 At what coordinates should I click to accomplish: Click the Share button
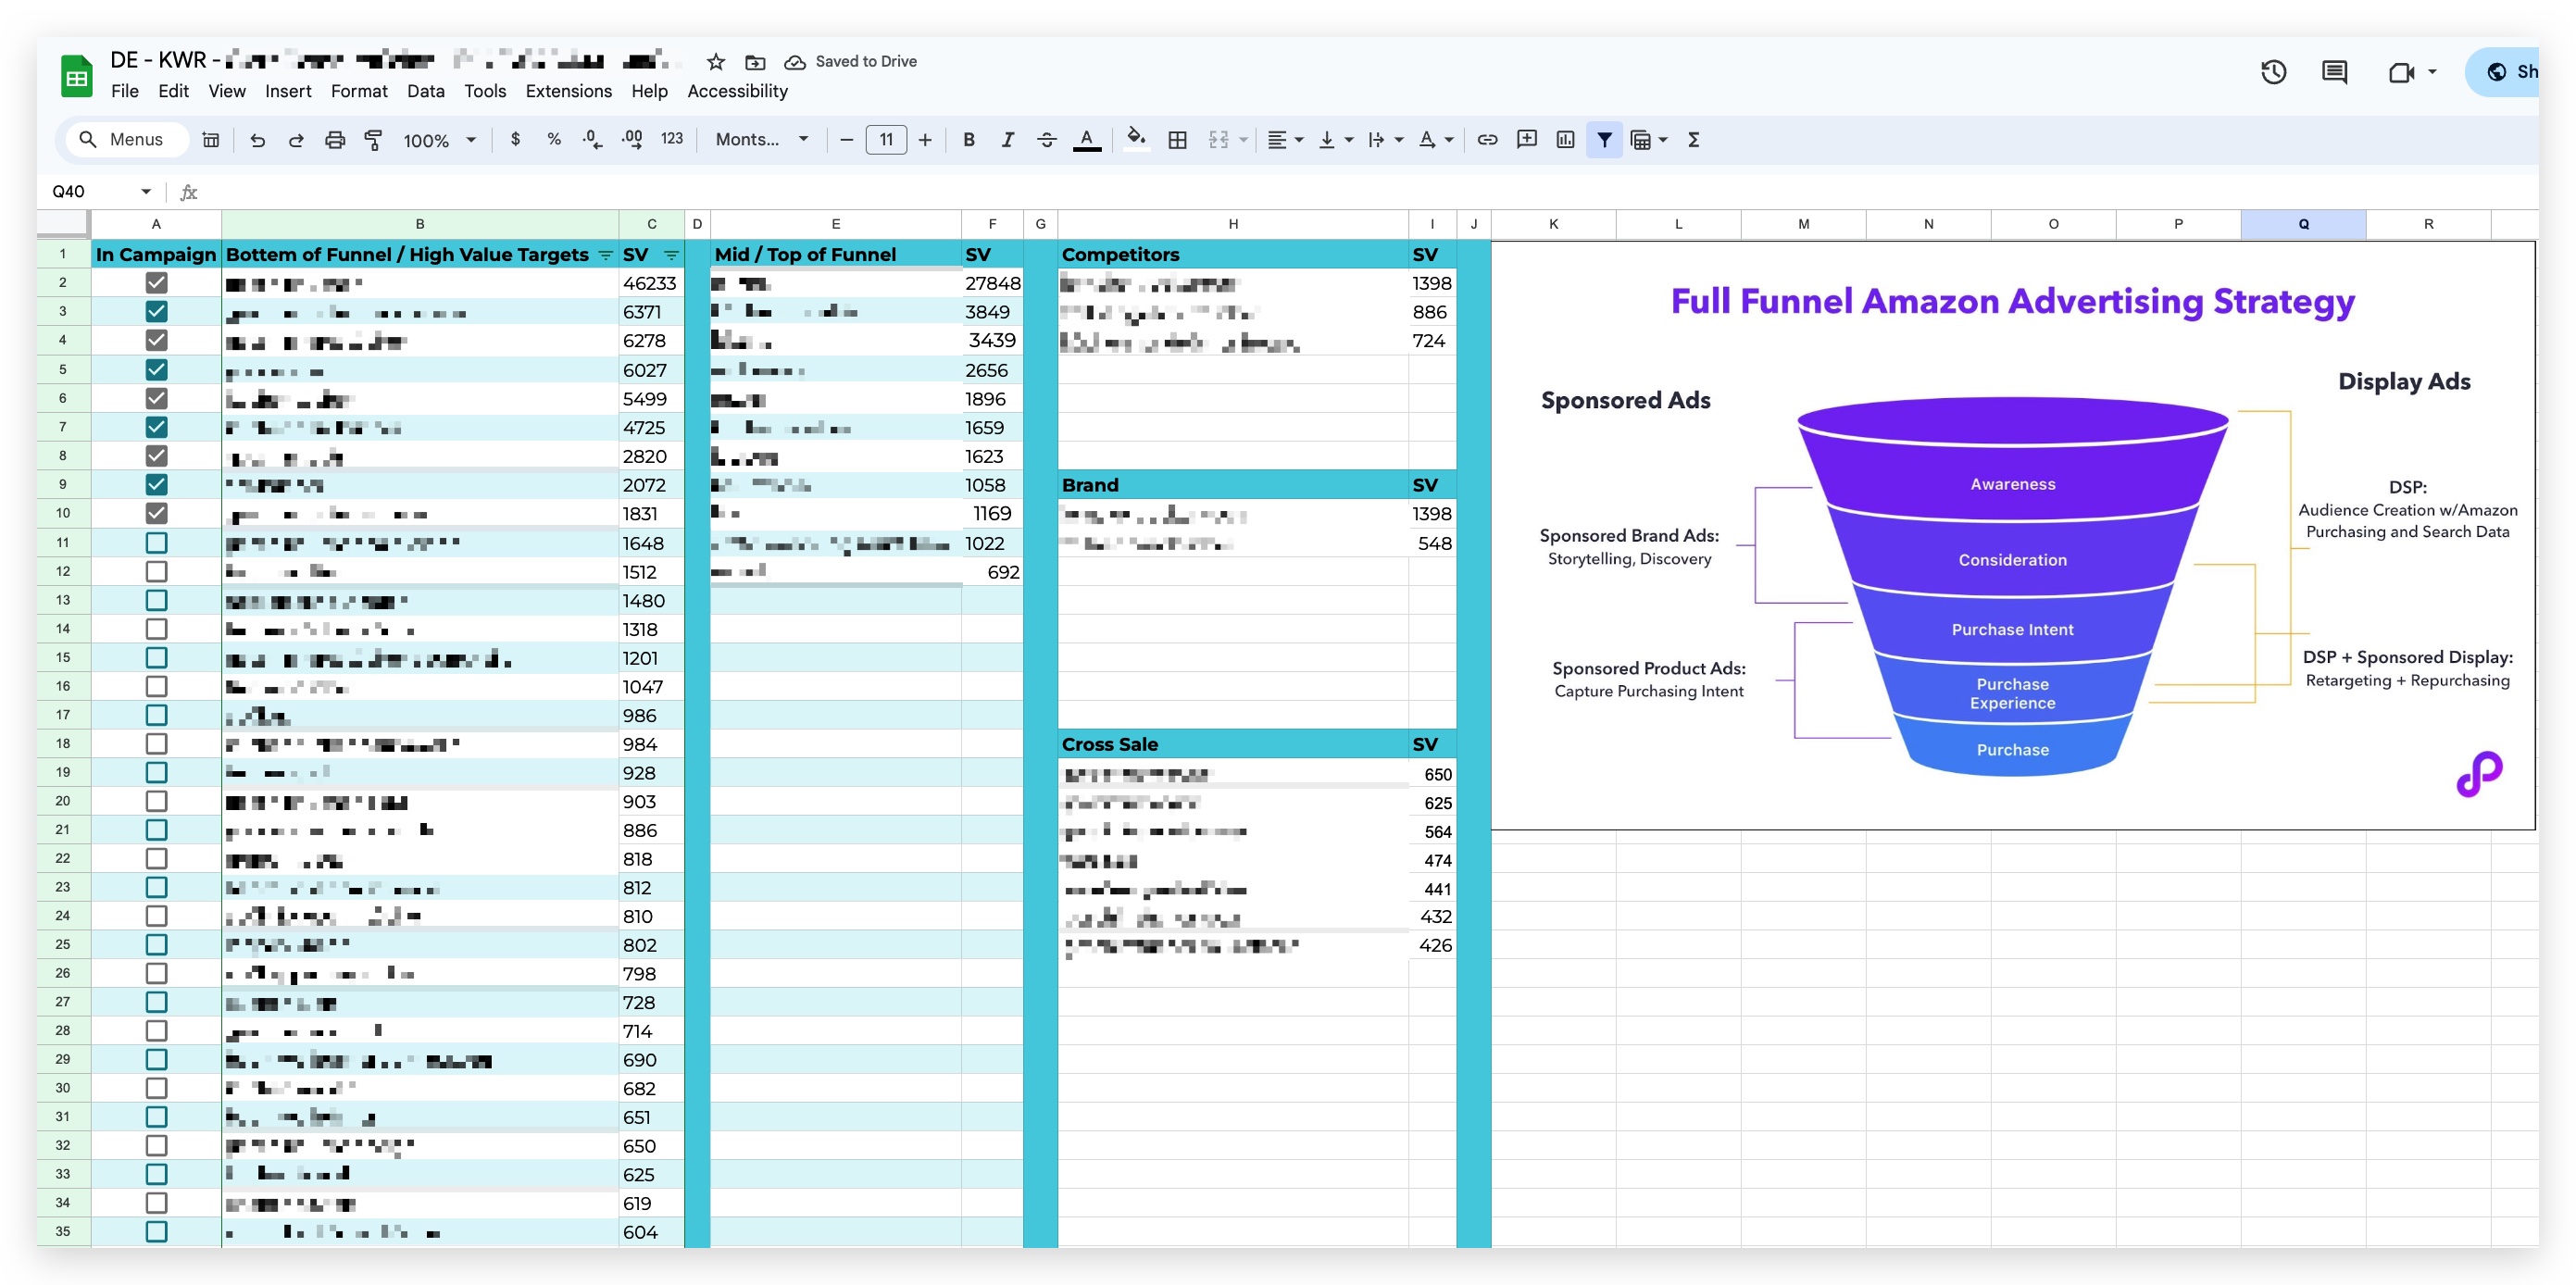[x=2510, y=72]
